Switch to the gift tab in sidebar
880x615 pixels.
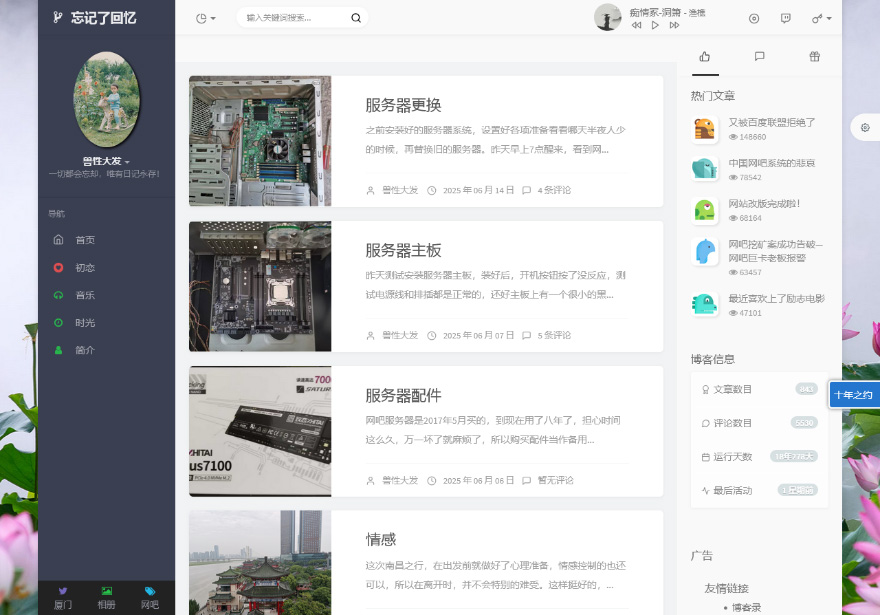point(814,57)
